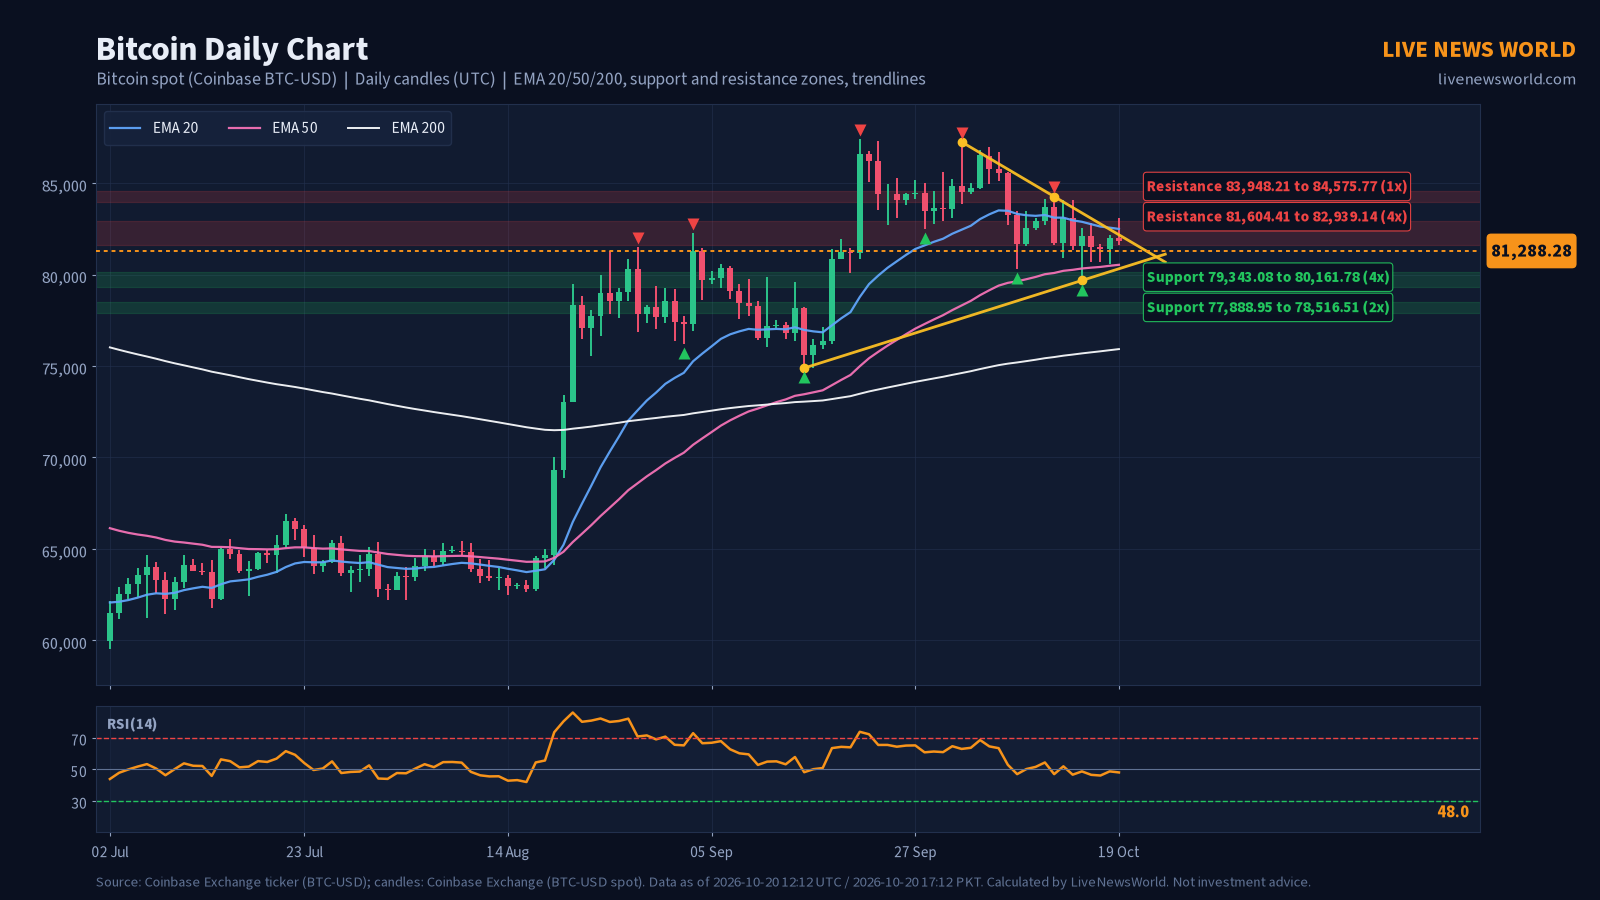Image resolution: width=1600 pixels, height=900 pixels.
Task: Click the 80,000 price axis label
Action: click(64, 277)
